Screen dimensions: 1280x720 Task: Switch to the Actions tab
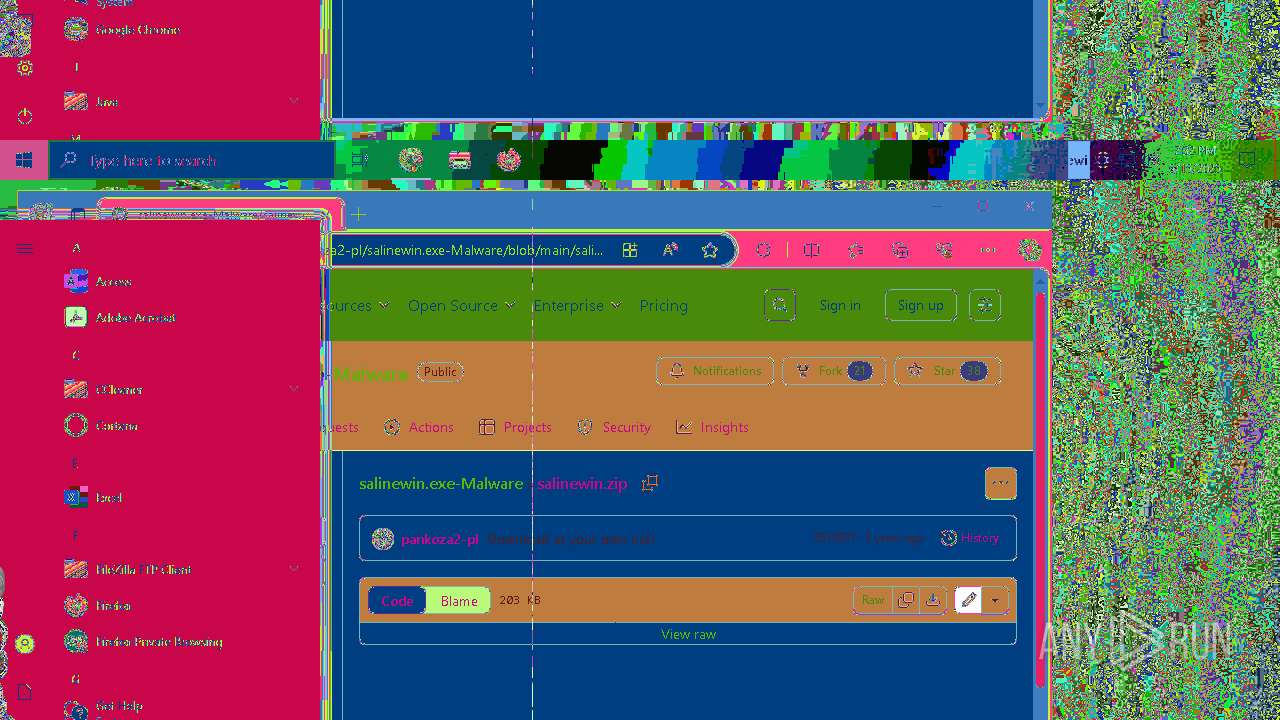tap(419, 427)
